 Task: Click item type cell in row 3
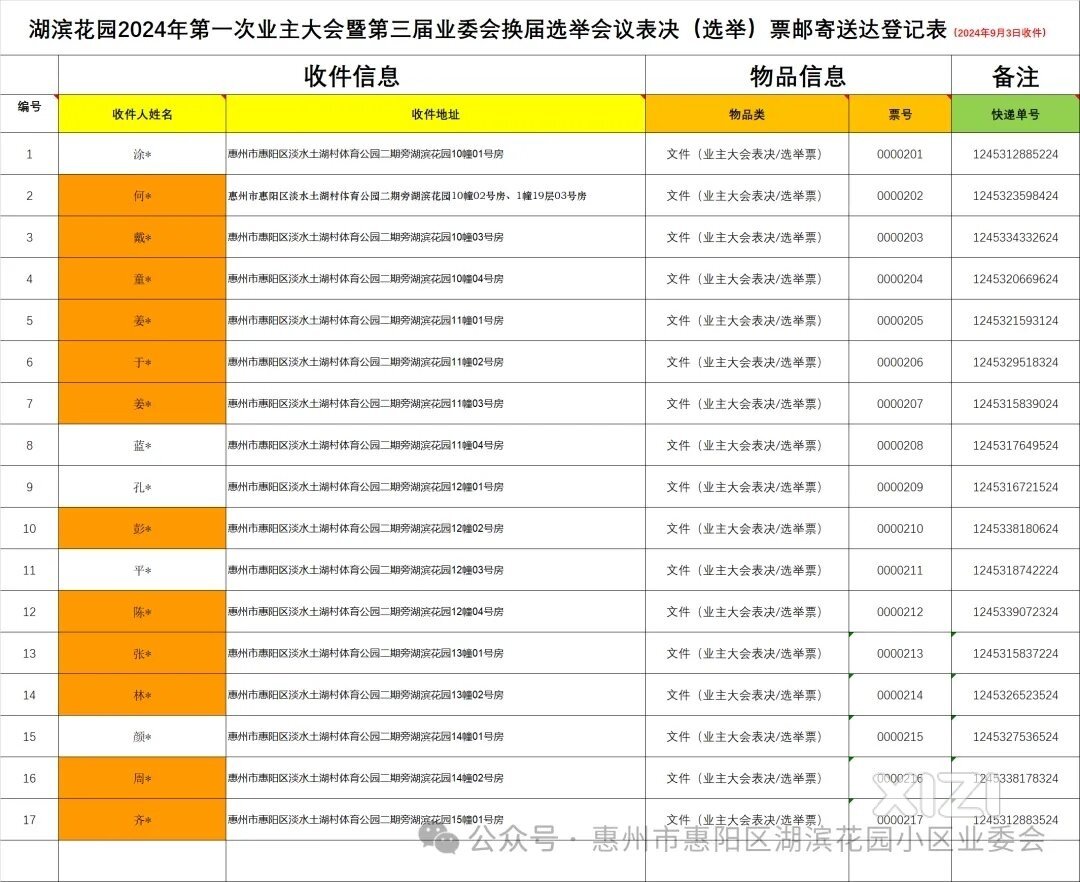point(747,238)
